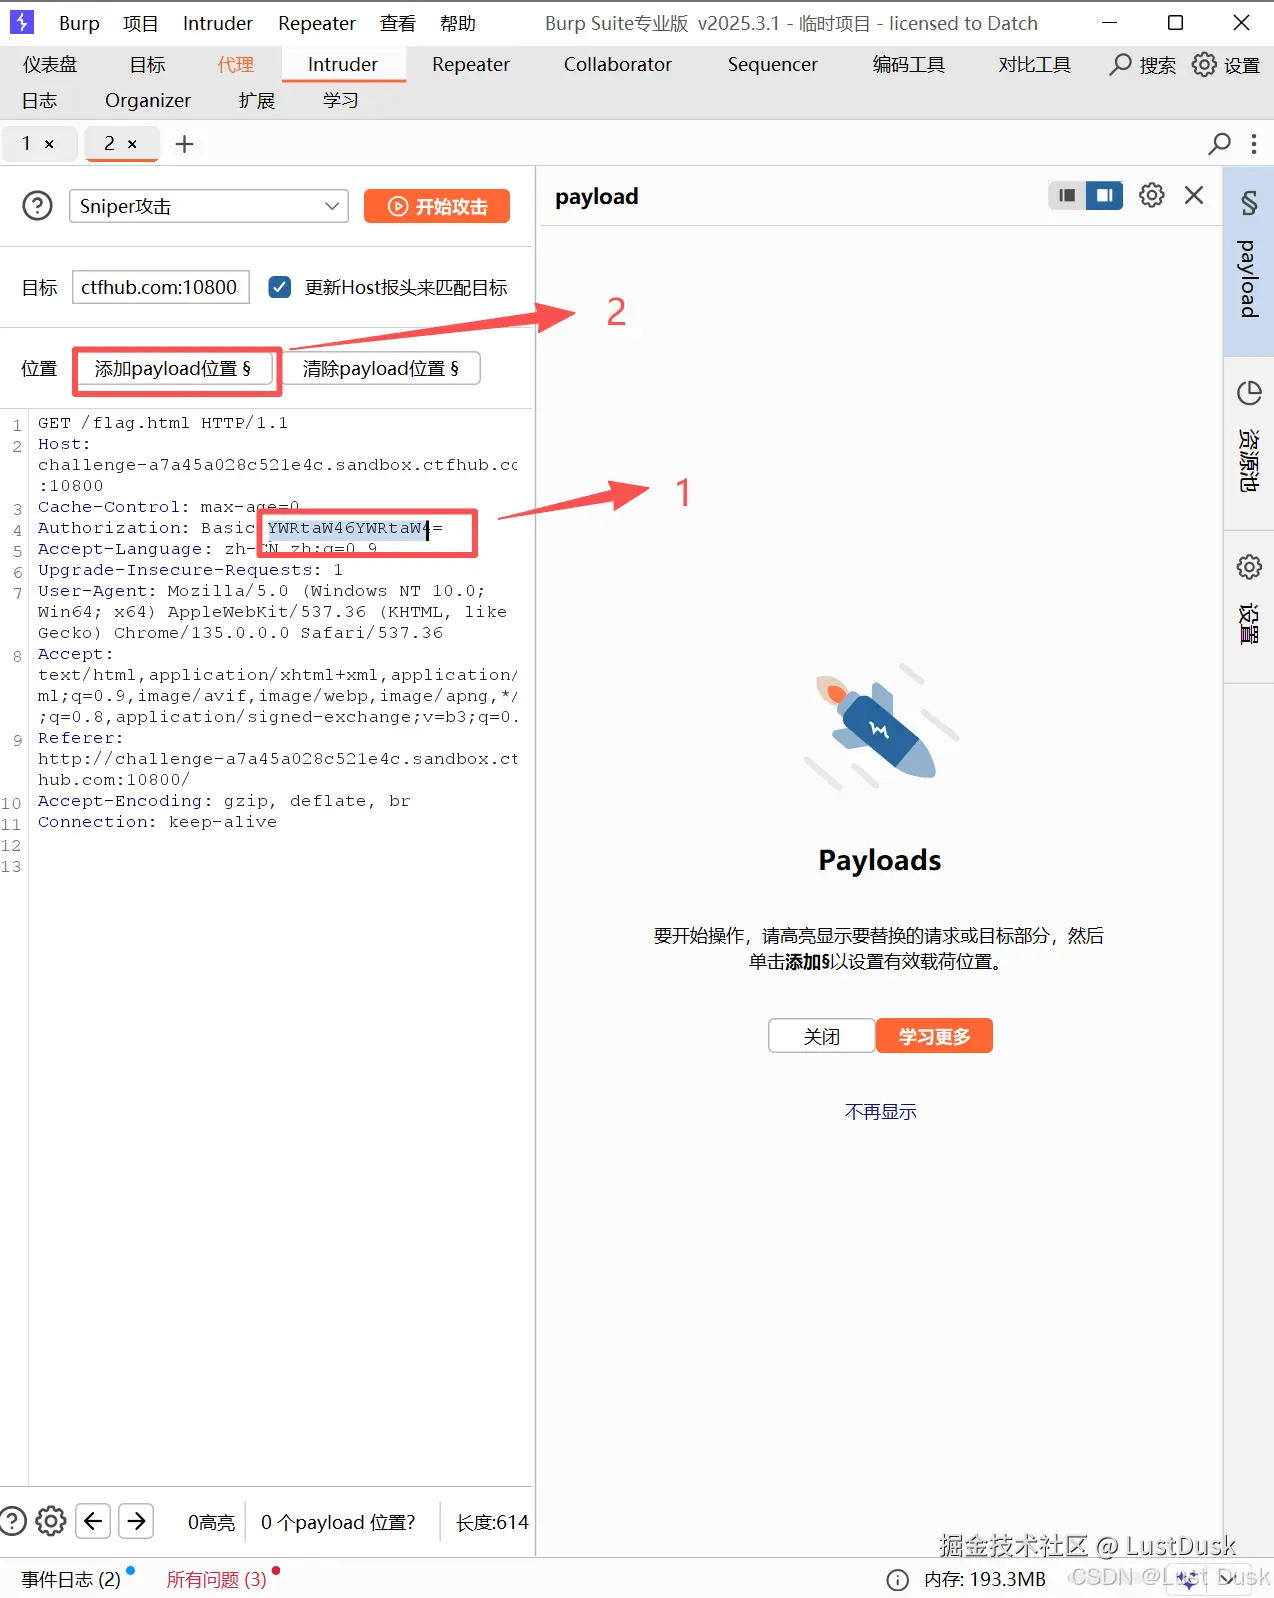The height and width of the screenshot is (1598, 1274).
Task: Click the help question mark beside attack type
Action: tap(37, 206)
